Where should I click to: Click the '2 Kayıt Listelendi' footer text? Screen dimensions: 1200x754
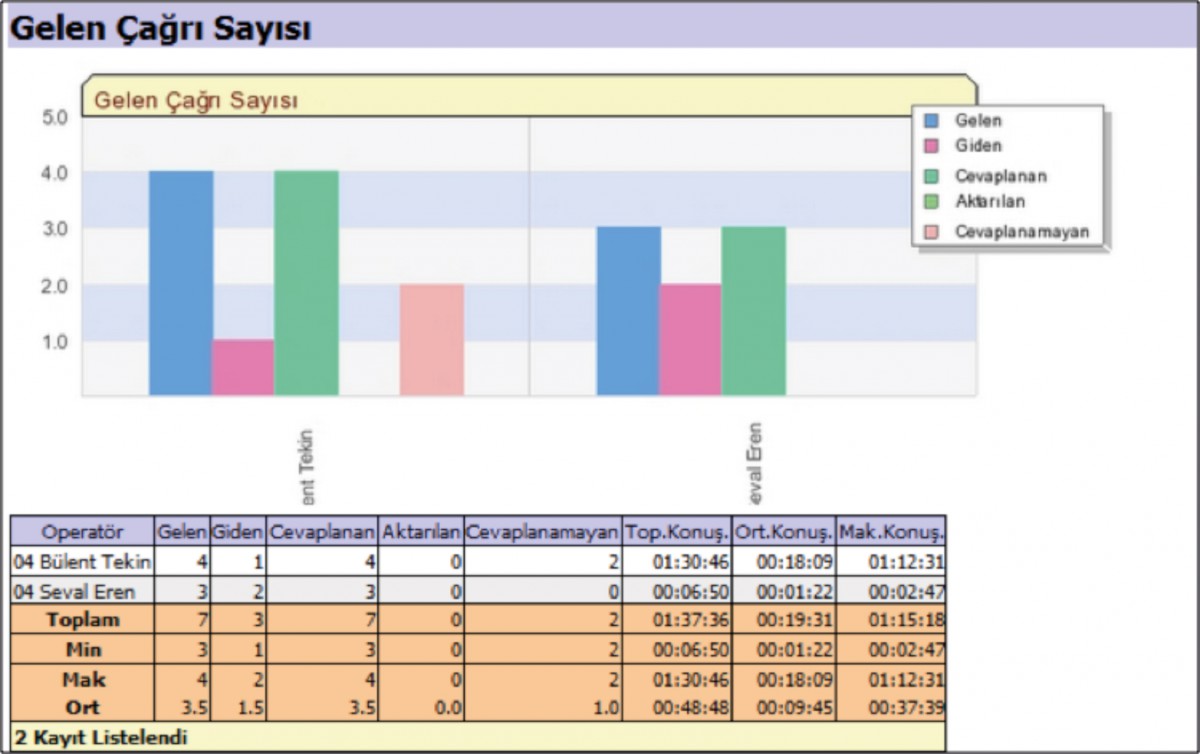pos(101,738)
